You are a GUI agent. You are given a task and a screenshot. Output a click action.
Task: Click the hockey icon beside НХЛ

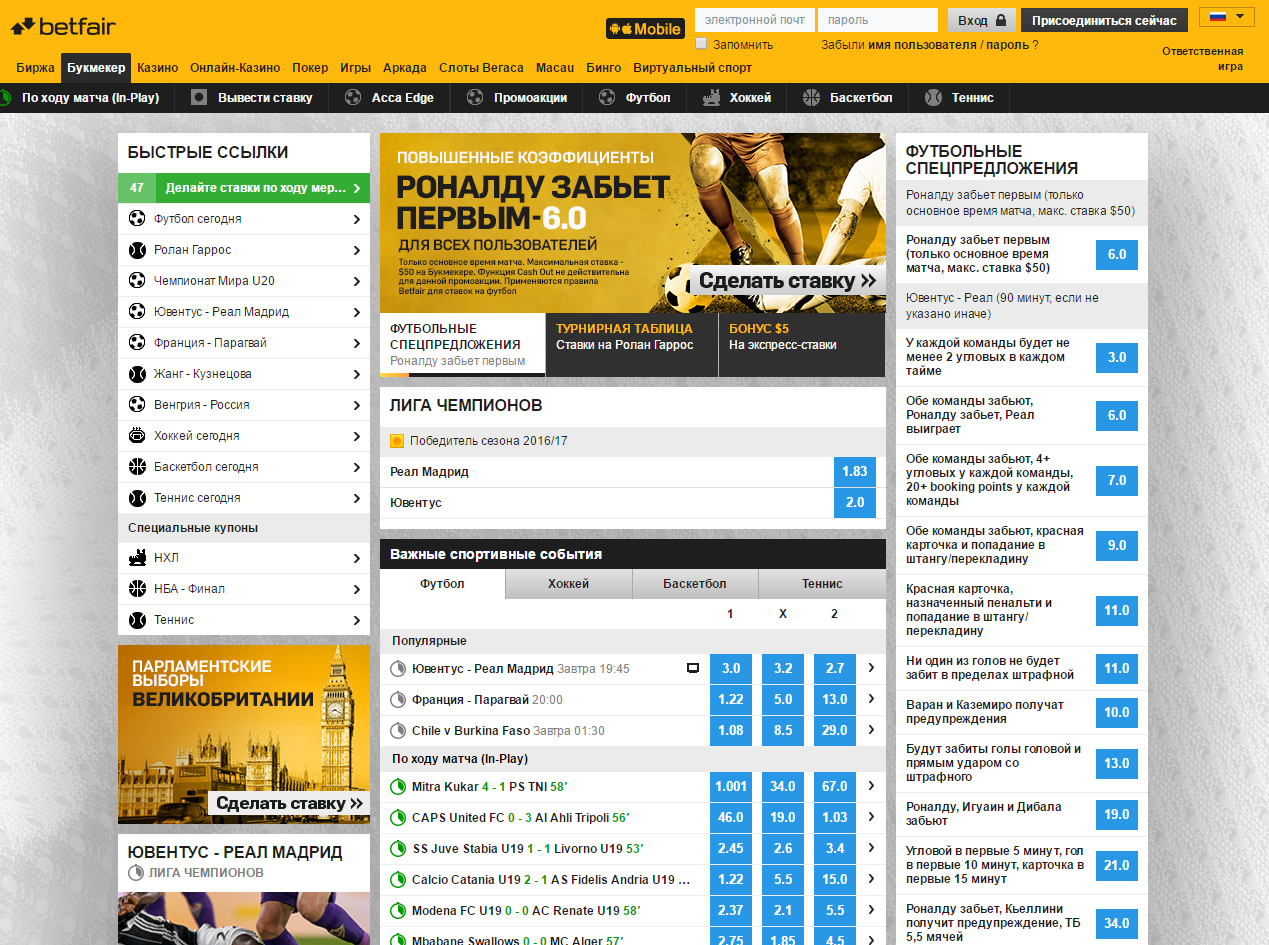(137, 558)
